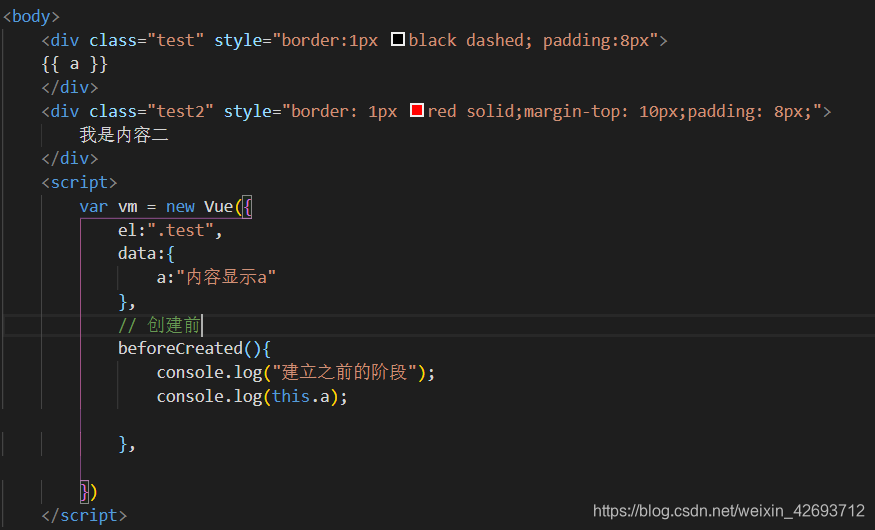Click the opening <body> tag
This screenshot has height=530, width=875.
click(x=31, y=17)
